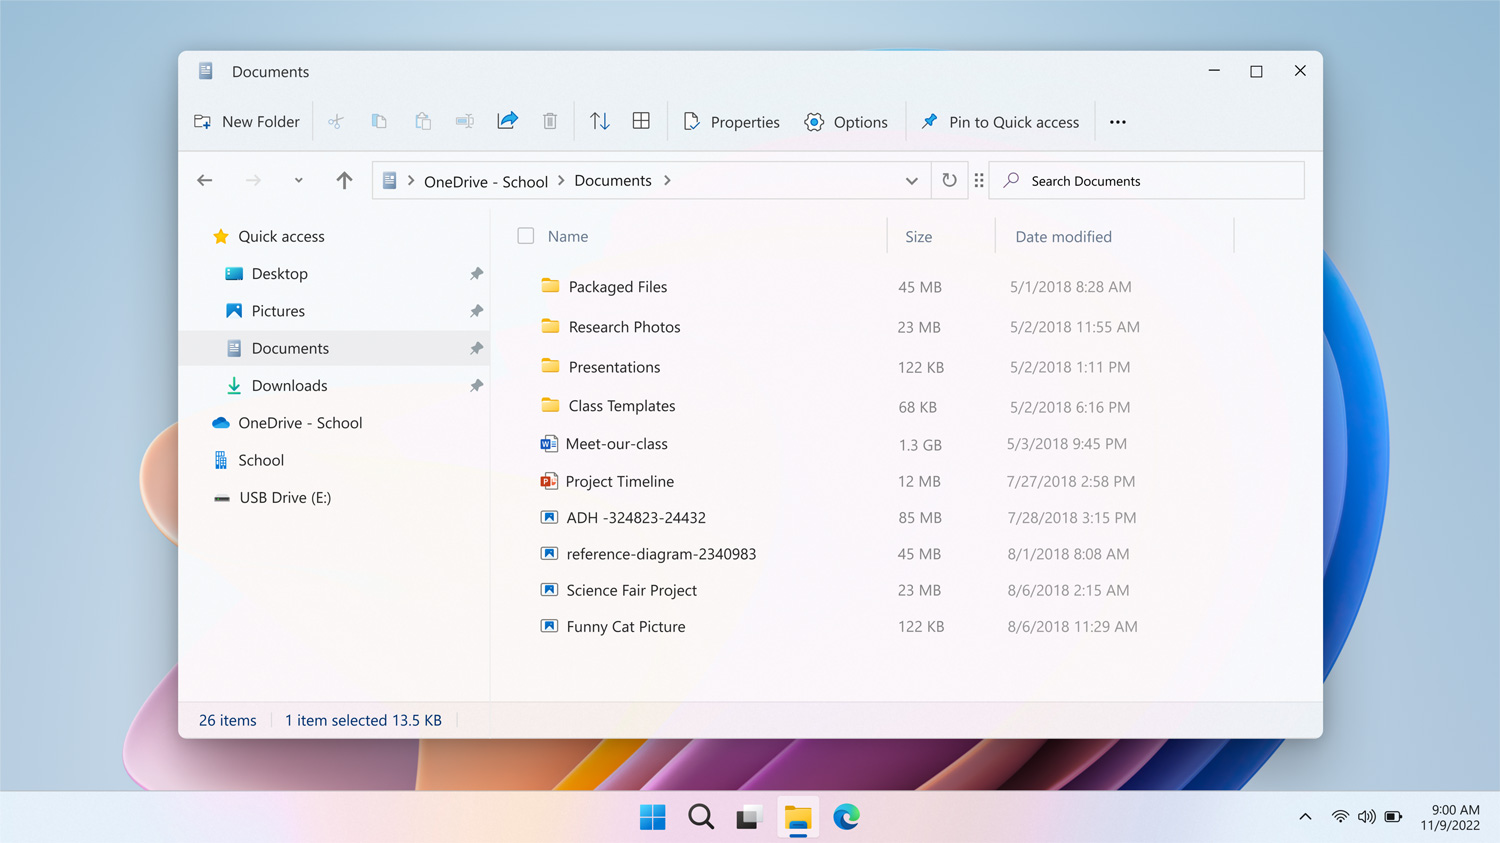Go back with the left arrow

point(205,181)
